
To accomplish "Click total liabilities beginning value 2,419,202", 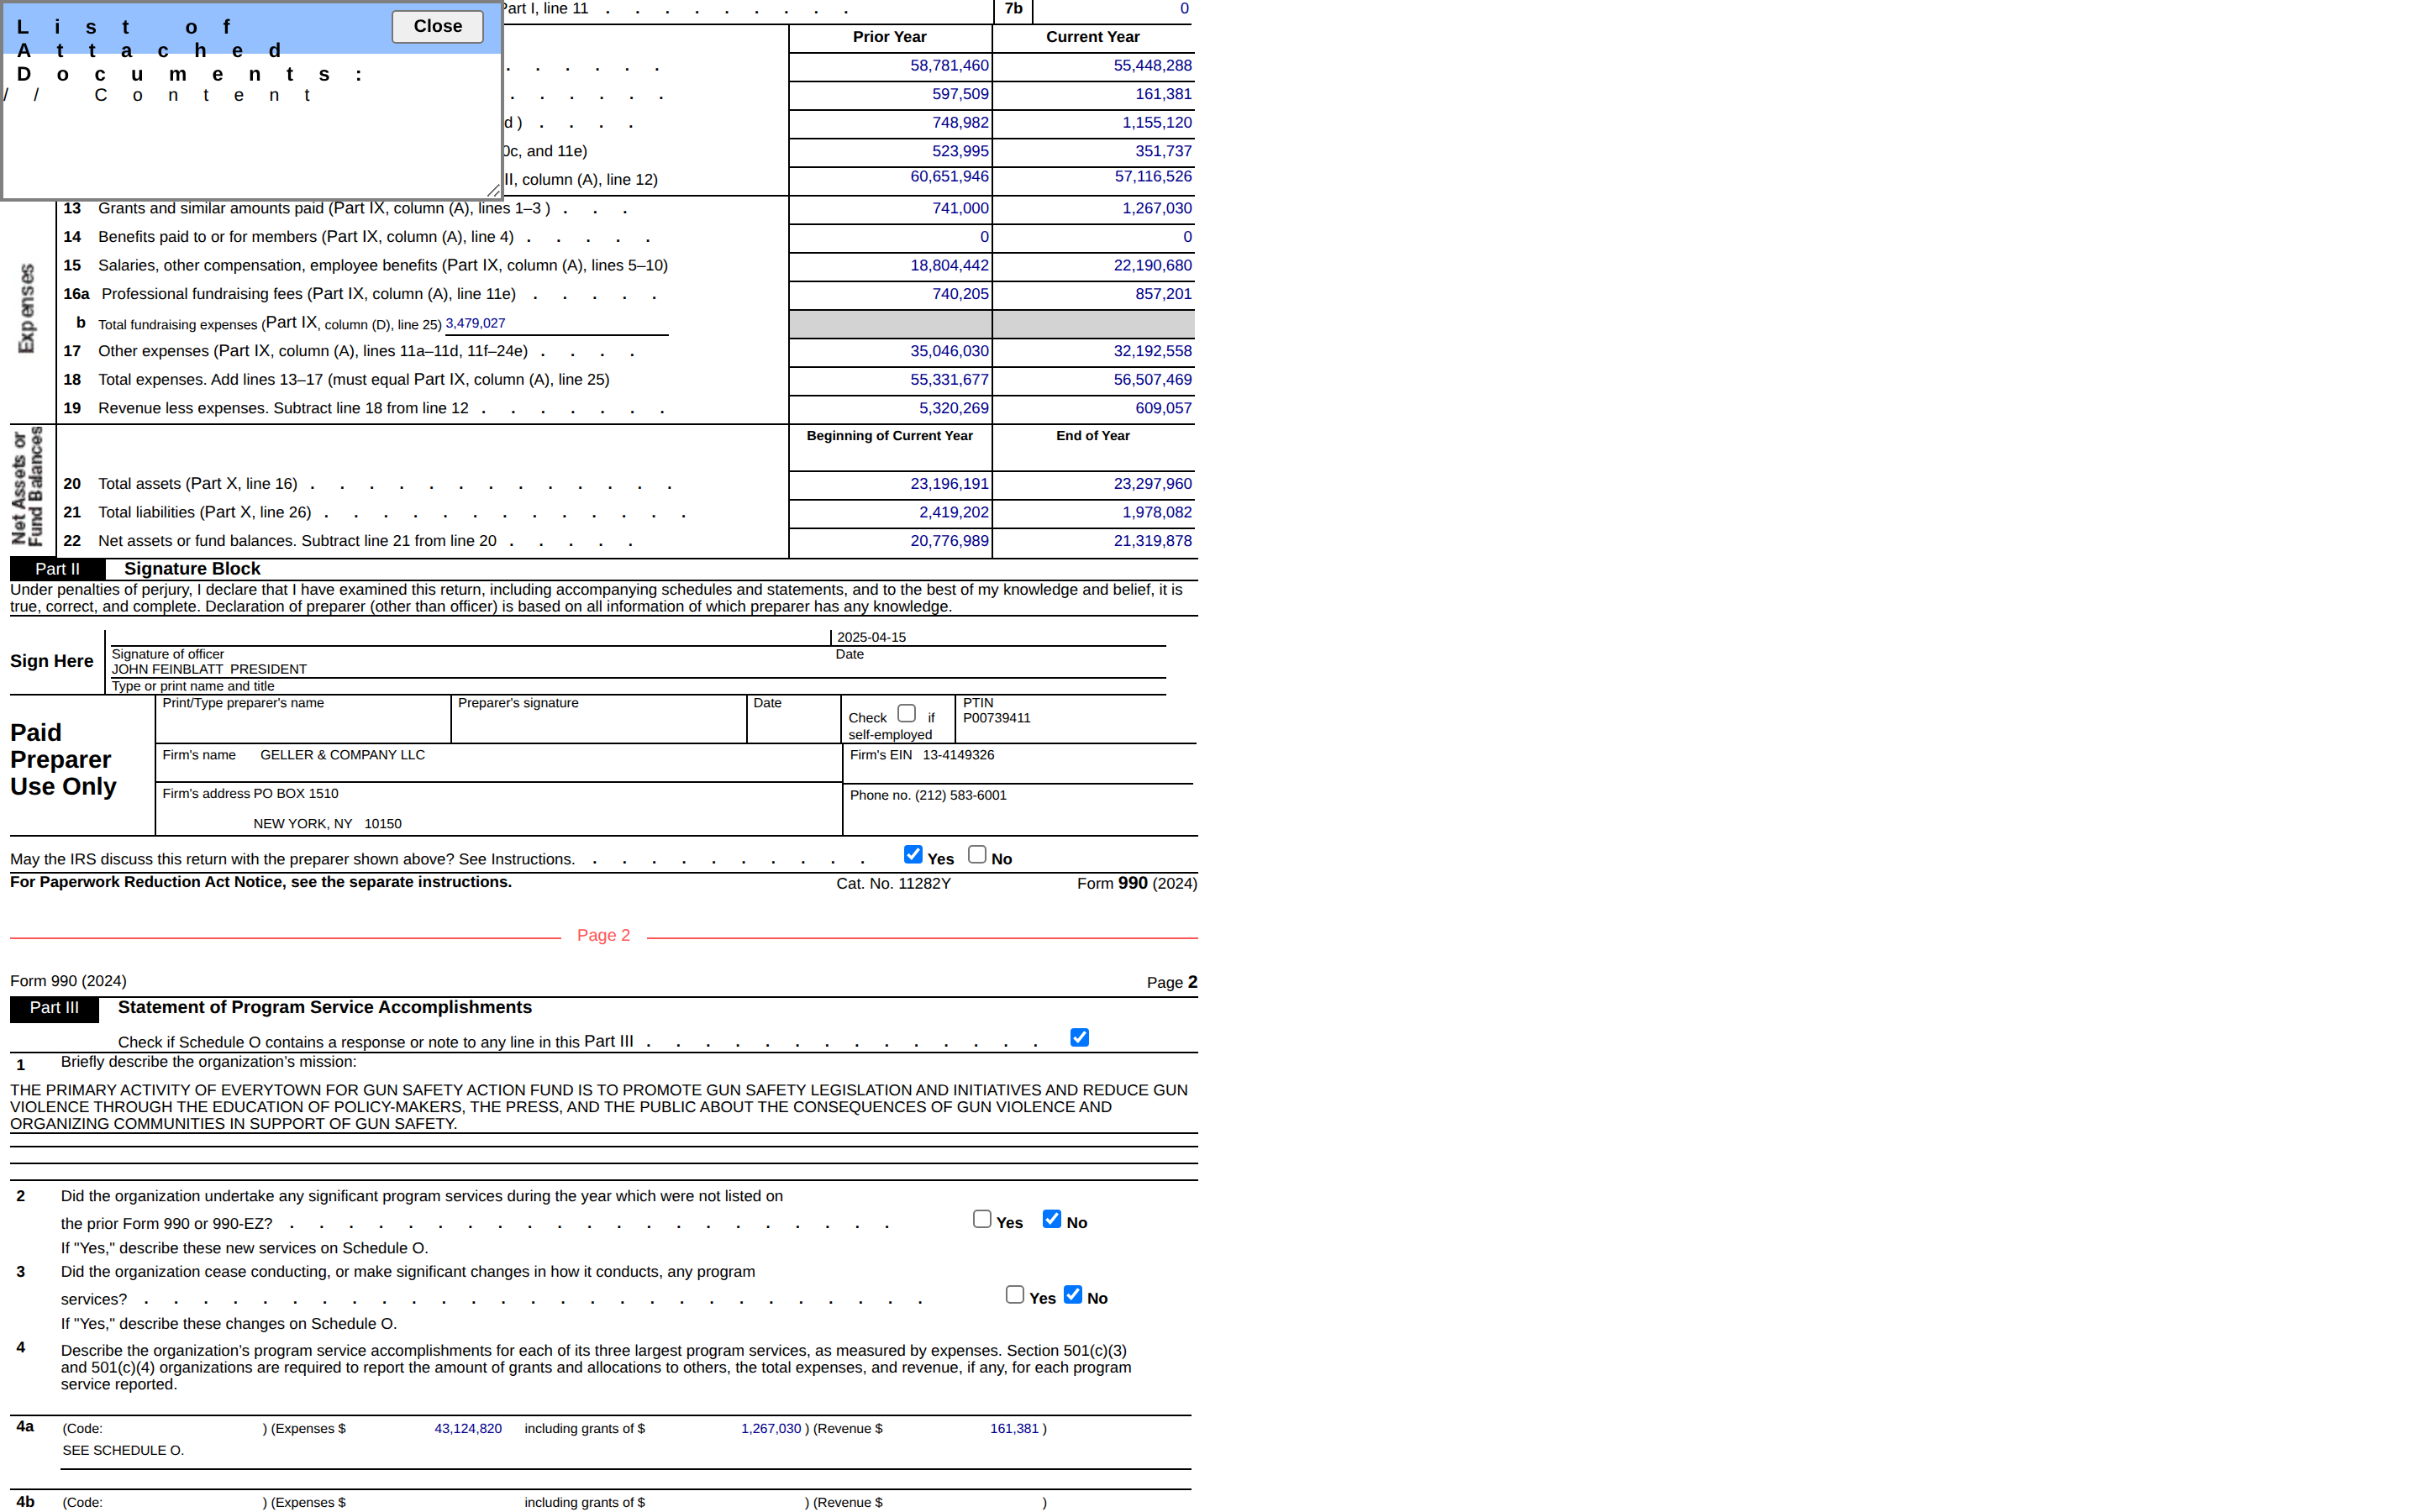I will [953, 512].
